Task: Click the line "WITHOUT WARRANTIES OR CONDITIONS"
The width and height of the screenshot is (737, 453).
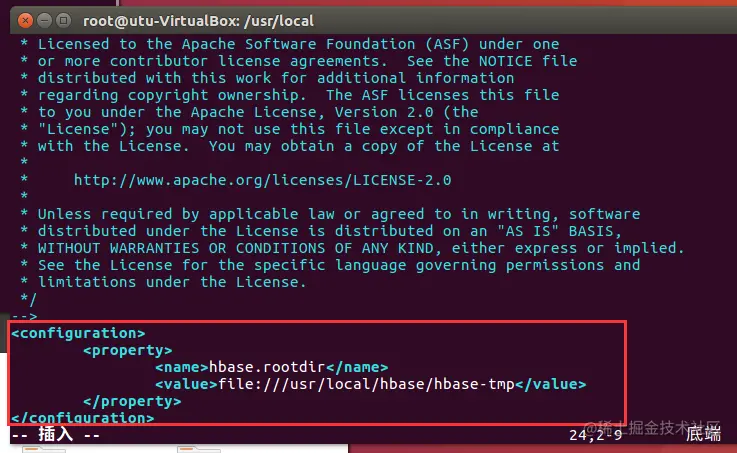Action: click(x=353, y=248)
